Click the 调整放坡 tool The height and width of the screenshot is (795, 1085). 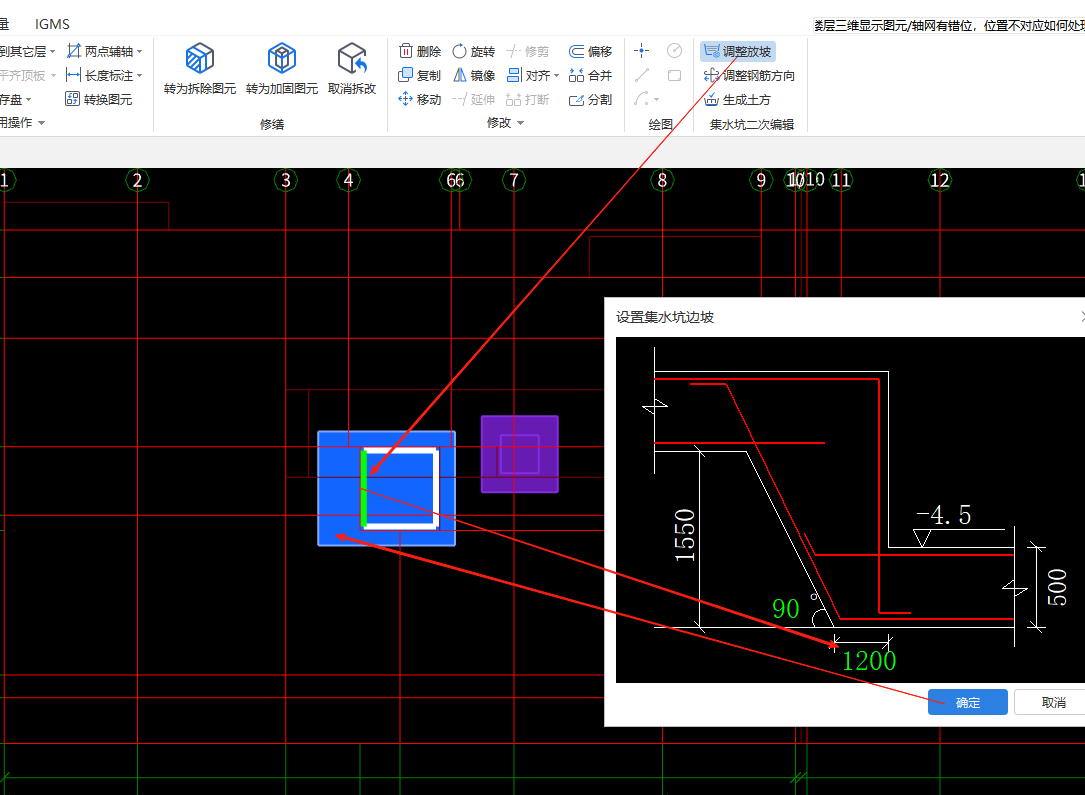coord(738,51)
